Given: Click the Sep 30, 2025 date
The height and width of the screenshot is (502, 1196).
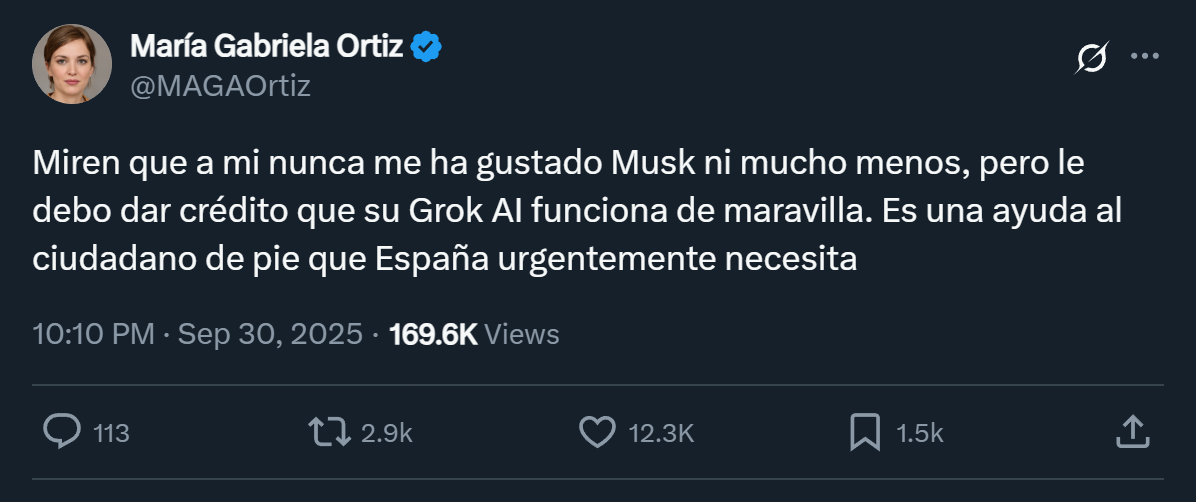Looking at the screenshot, I should pyautogui.click(x=270, y=333).
